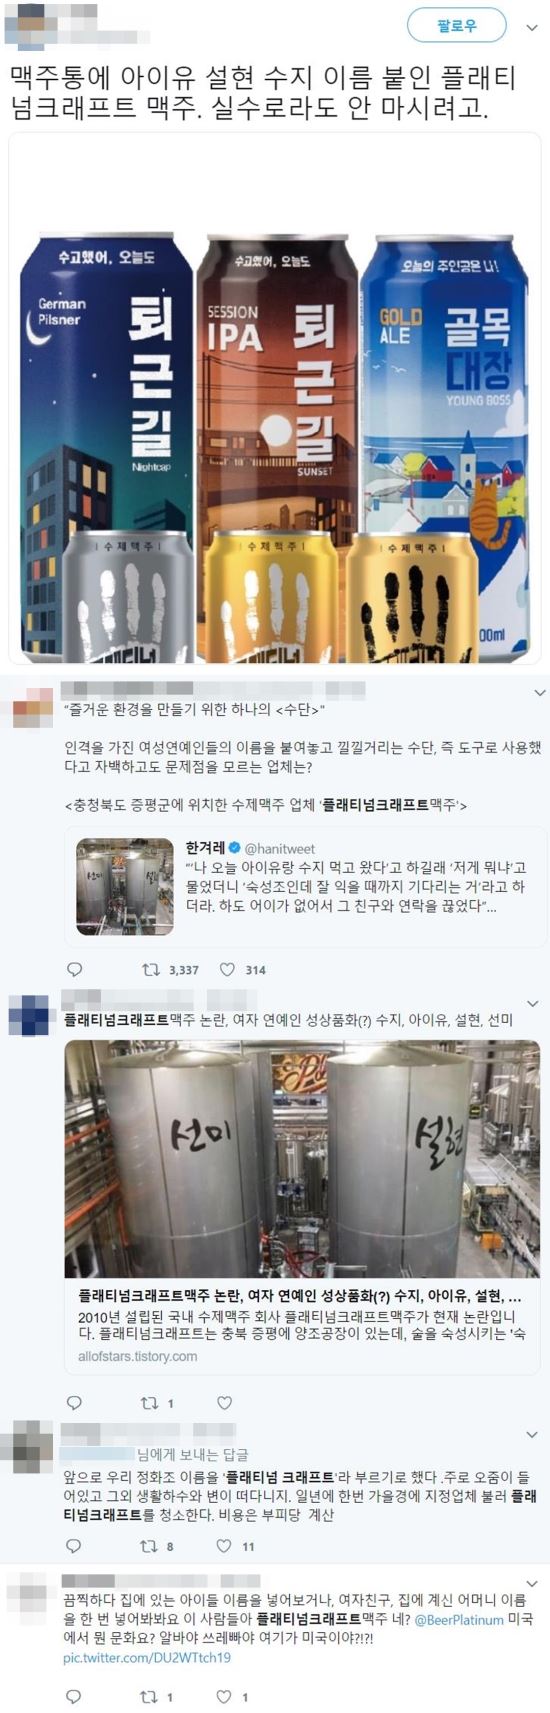Screen dimensions: 550x1713
Task: Reply to the tweet quoting 한겨레
Action: pos(74,969)
